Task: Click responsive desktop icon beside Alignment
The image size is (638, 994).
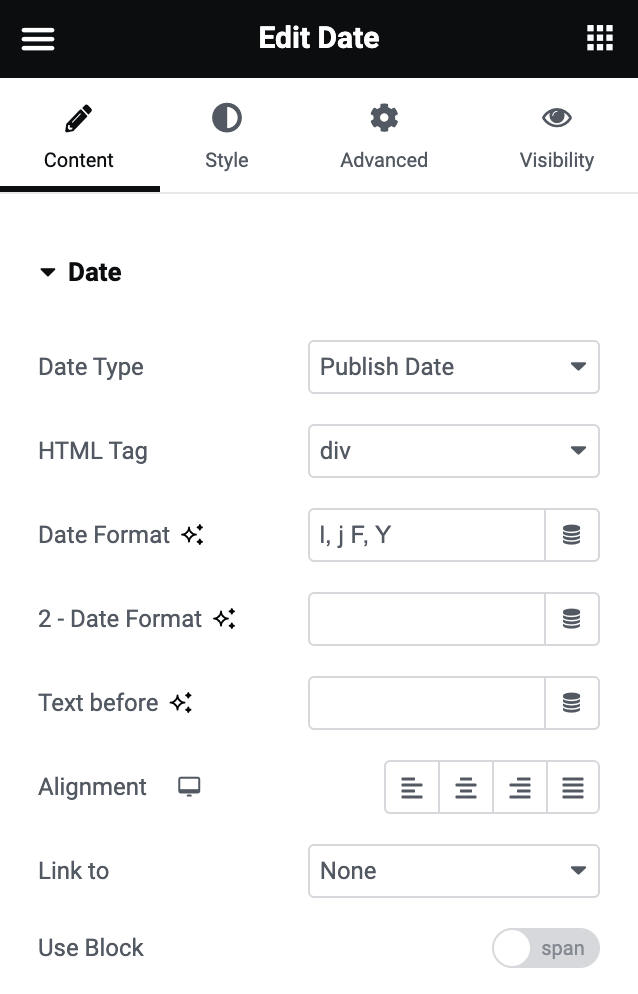Action: (x=189, y=787)
